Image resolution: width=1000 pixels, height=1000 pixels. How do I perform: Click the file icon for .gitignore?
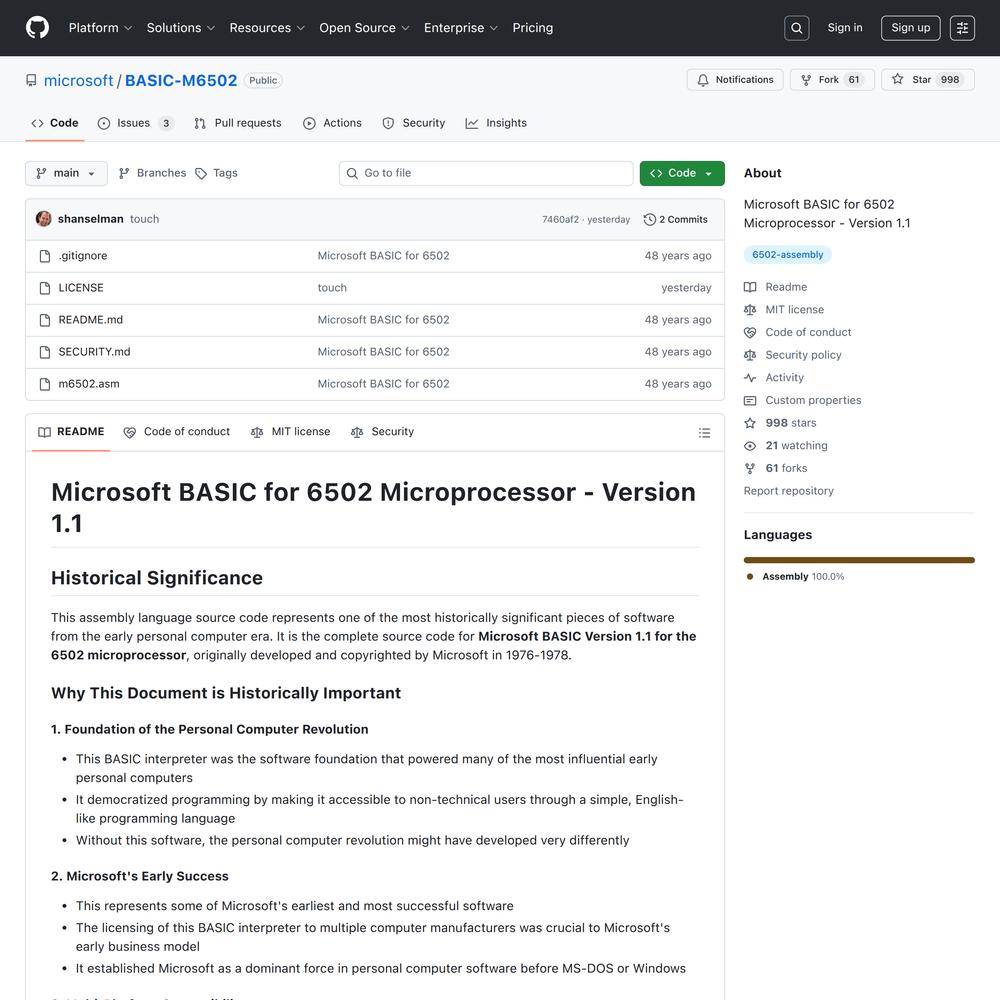coord(45,256)
